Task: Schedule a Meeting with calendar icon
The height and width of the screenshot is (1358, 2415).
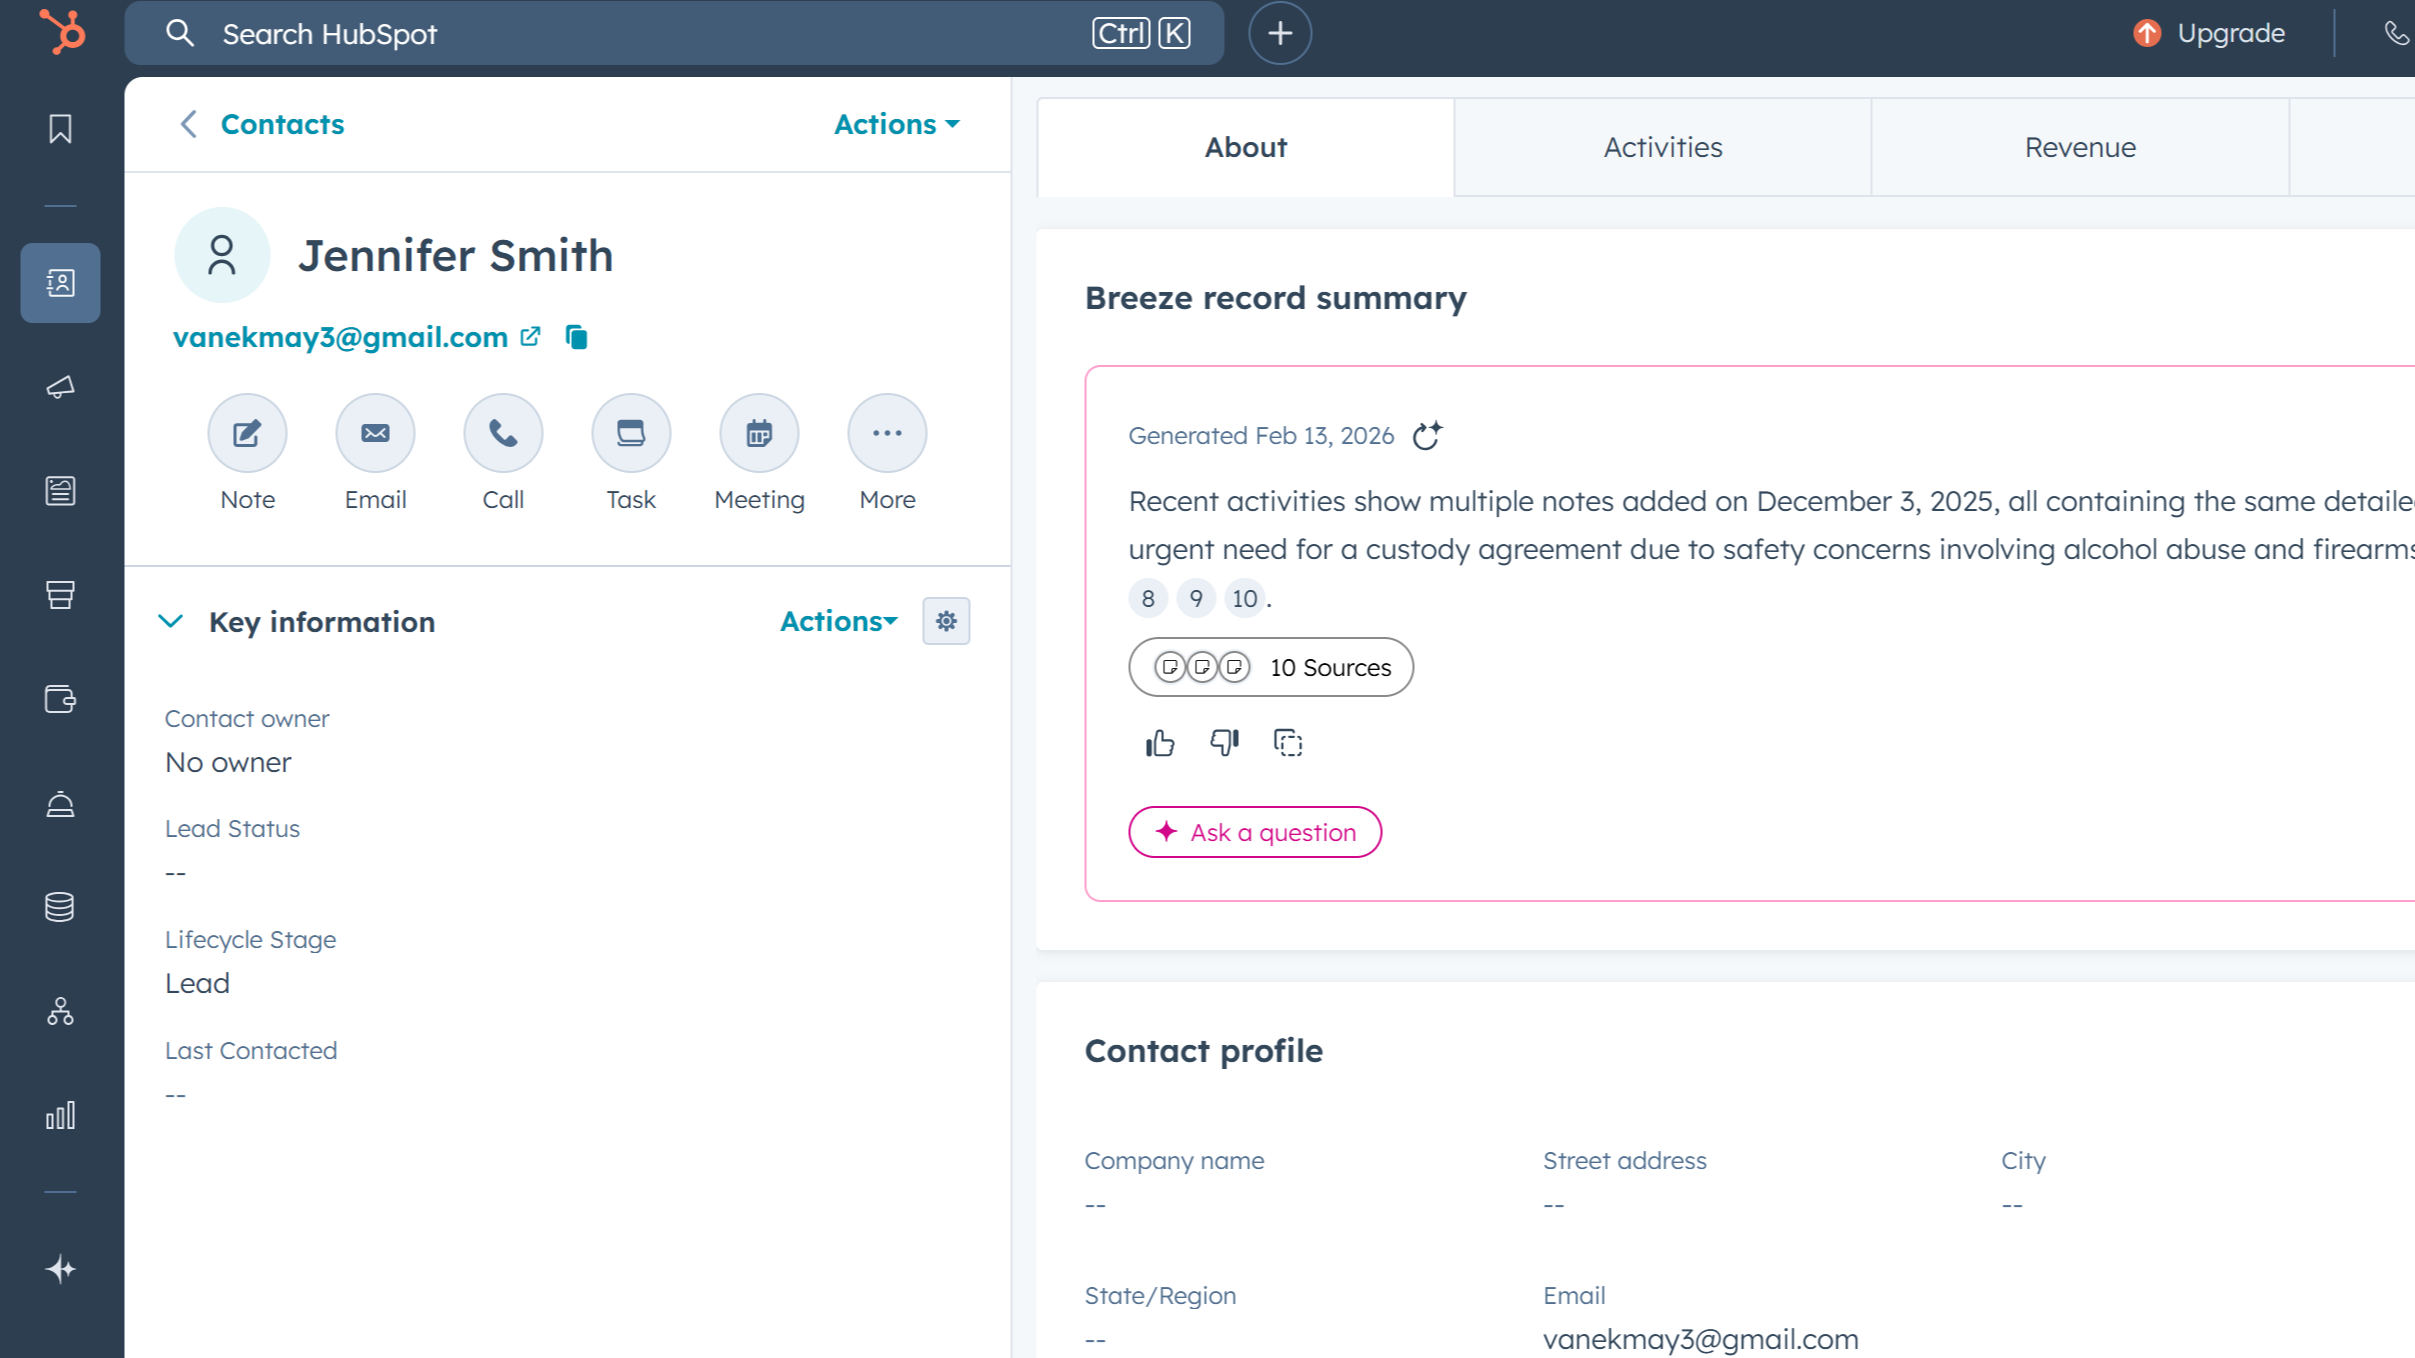Action: click(x=759, y=433)
